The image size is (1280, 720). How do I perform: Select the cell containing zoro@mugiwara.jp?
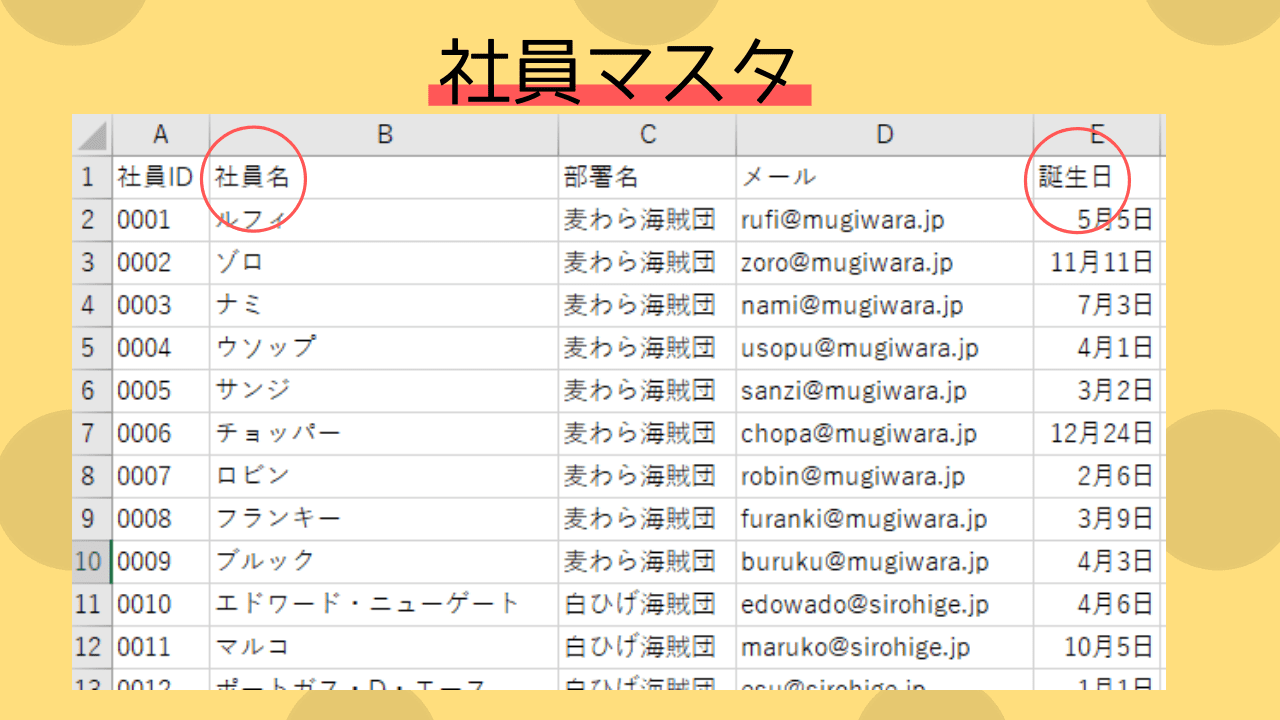point(846,263)
